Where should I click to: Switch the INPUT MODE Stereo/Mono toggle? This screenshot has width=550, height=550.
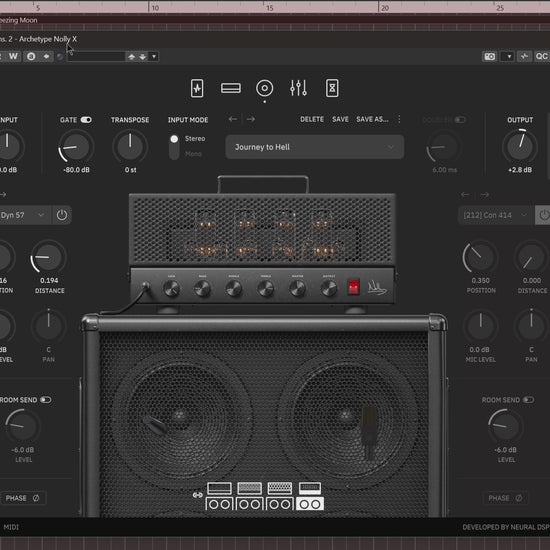174,146
